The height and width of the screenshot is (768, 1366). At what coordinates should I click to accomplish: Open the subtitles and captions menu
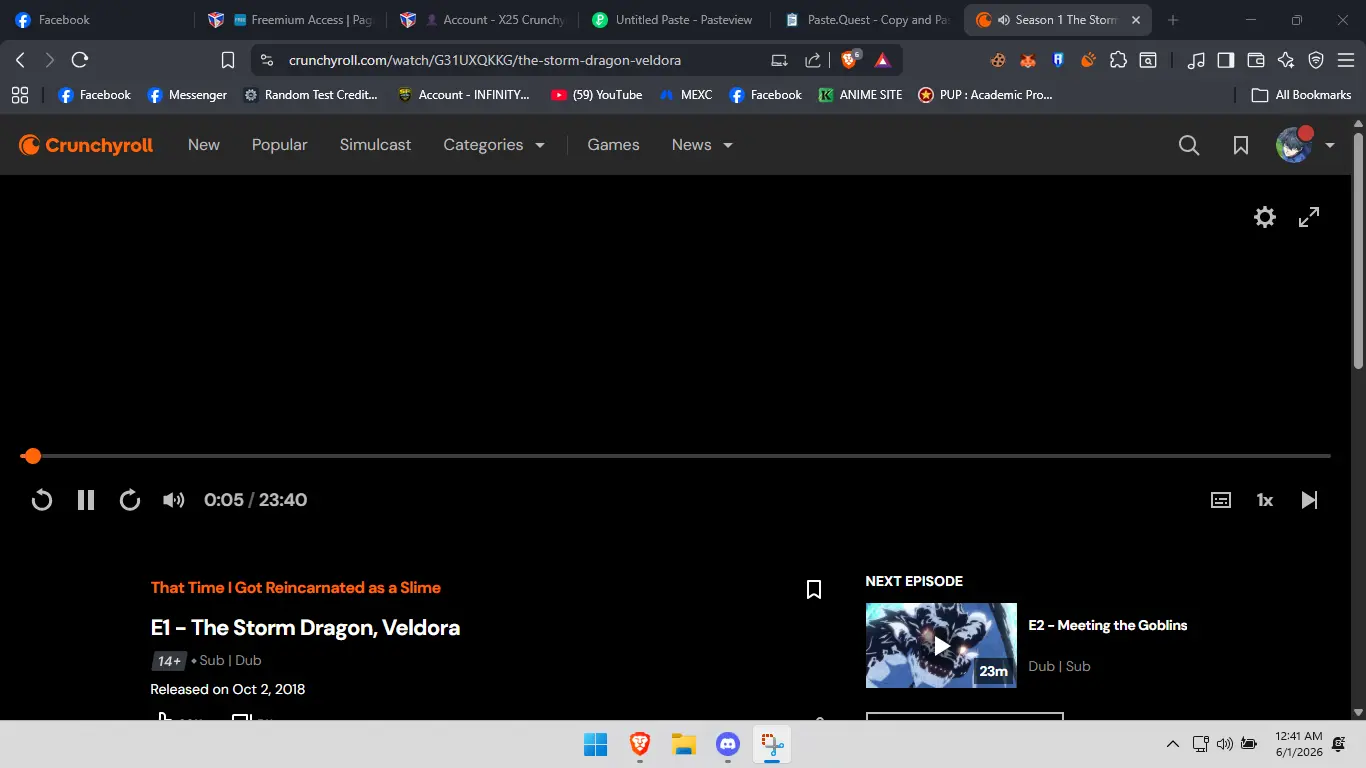pos(1221,500)
